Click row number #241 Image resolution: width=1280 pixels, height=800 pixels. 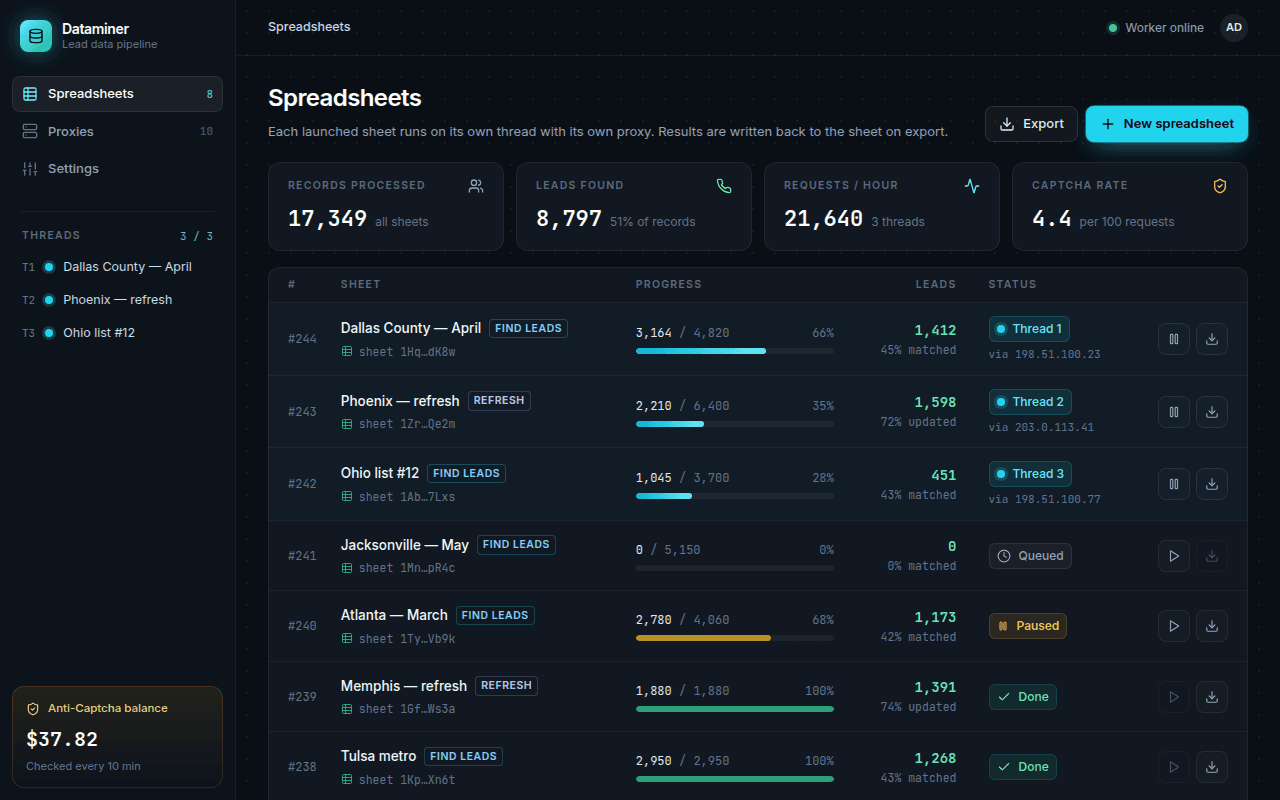click(302, 556)
